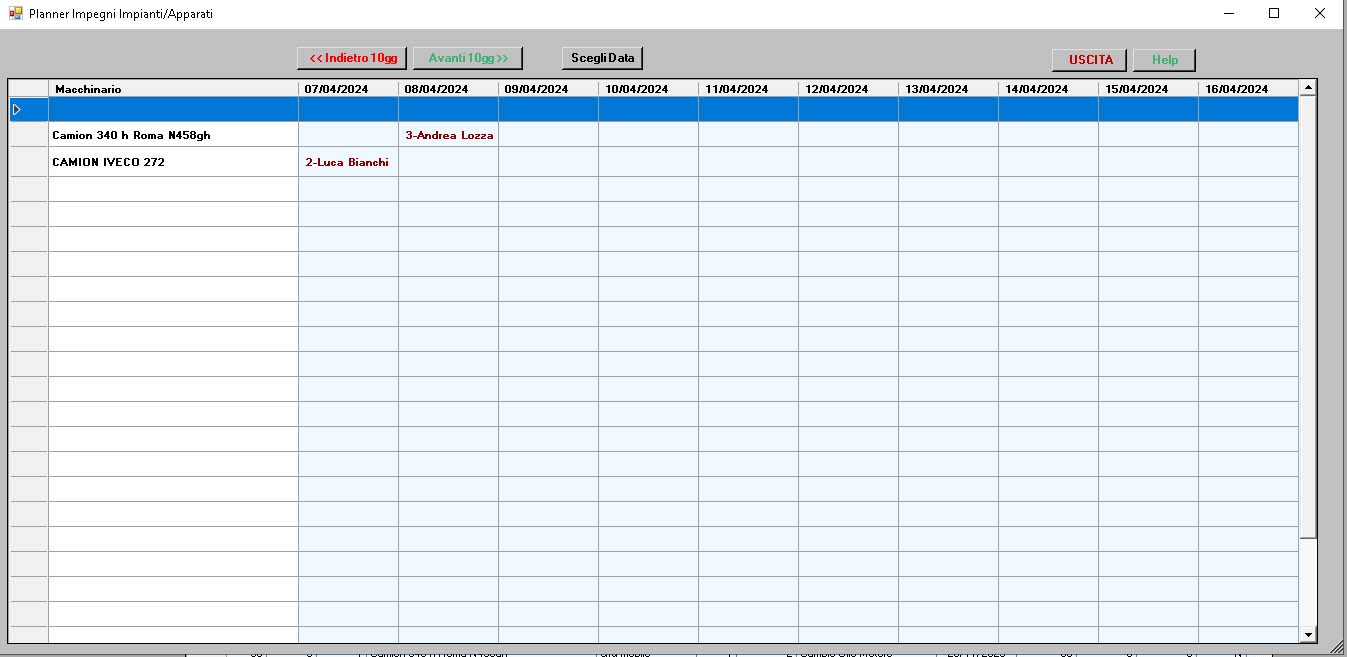
Task: Select the 2-Luca Bianchi appointment cell
Action: coord(348,162)
